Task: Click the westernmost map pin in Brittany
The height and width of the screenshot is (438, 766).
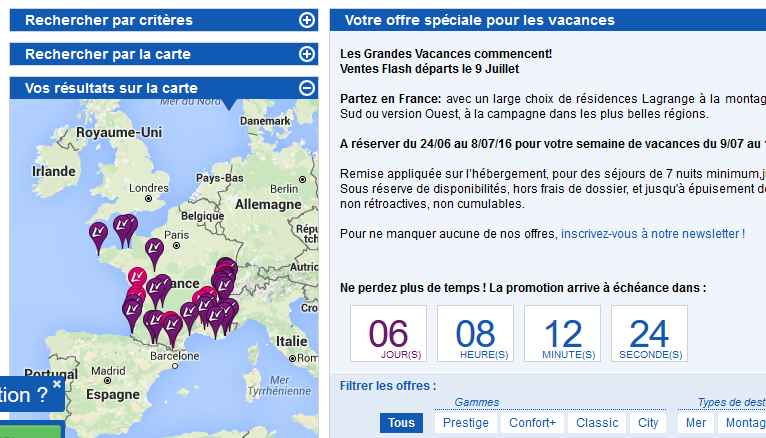Action: [97, 233]
